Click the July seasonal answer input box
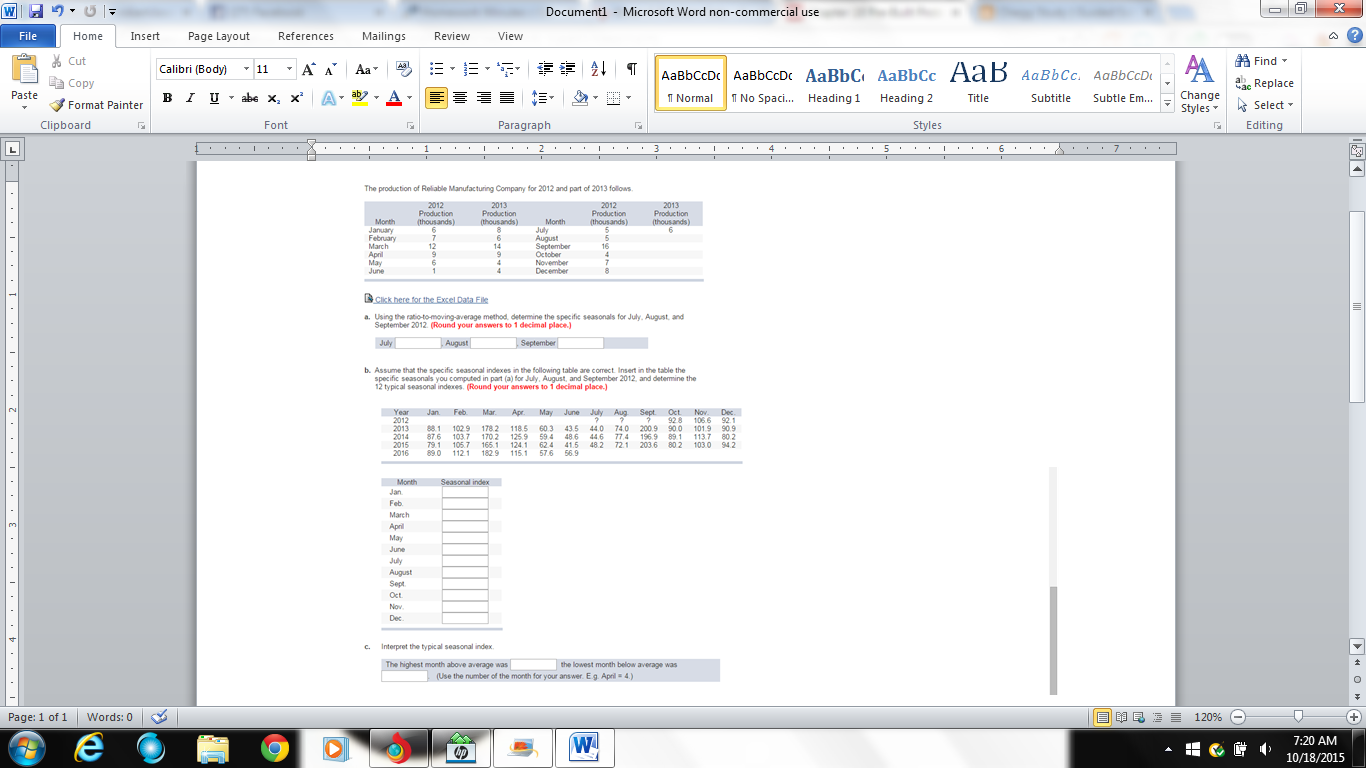Viewport: 1366px width, 768px height. pyautogui.click(x=420, y=342)
